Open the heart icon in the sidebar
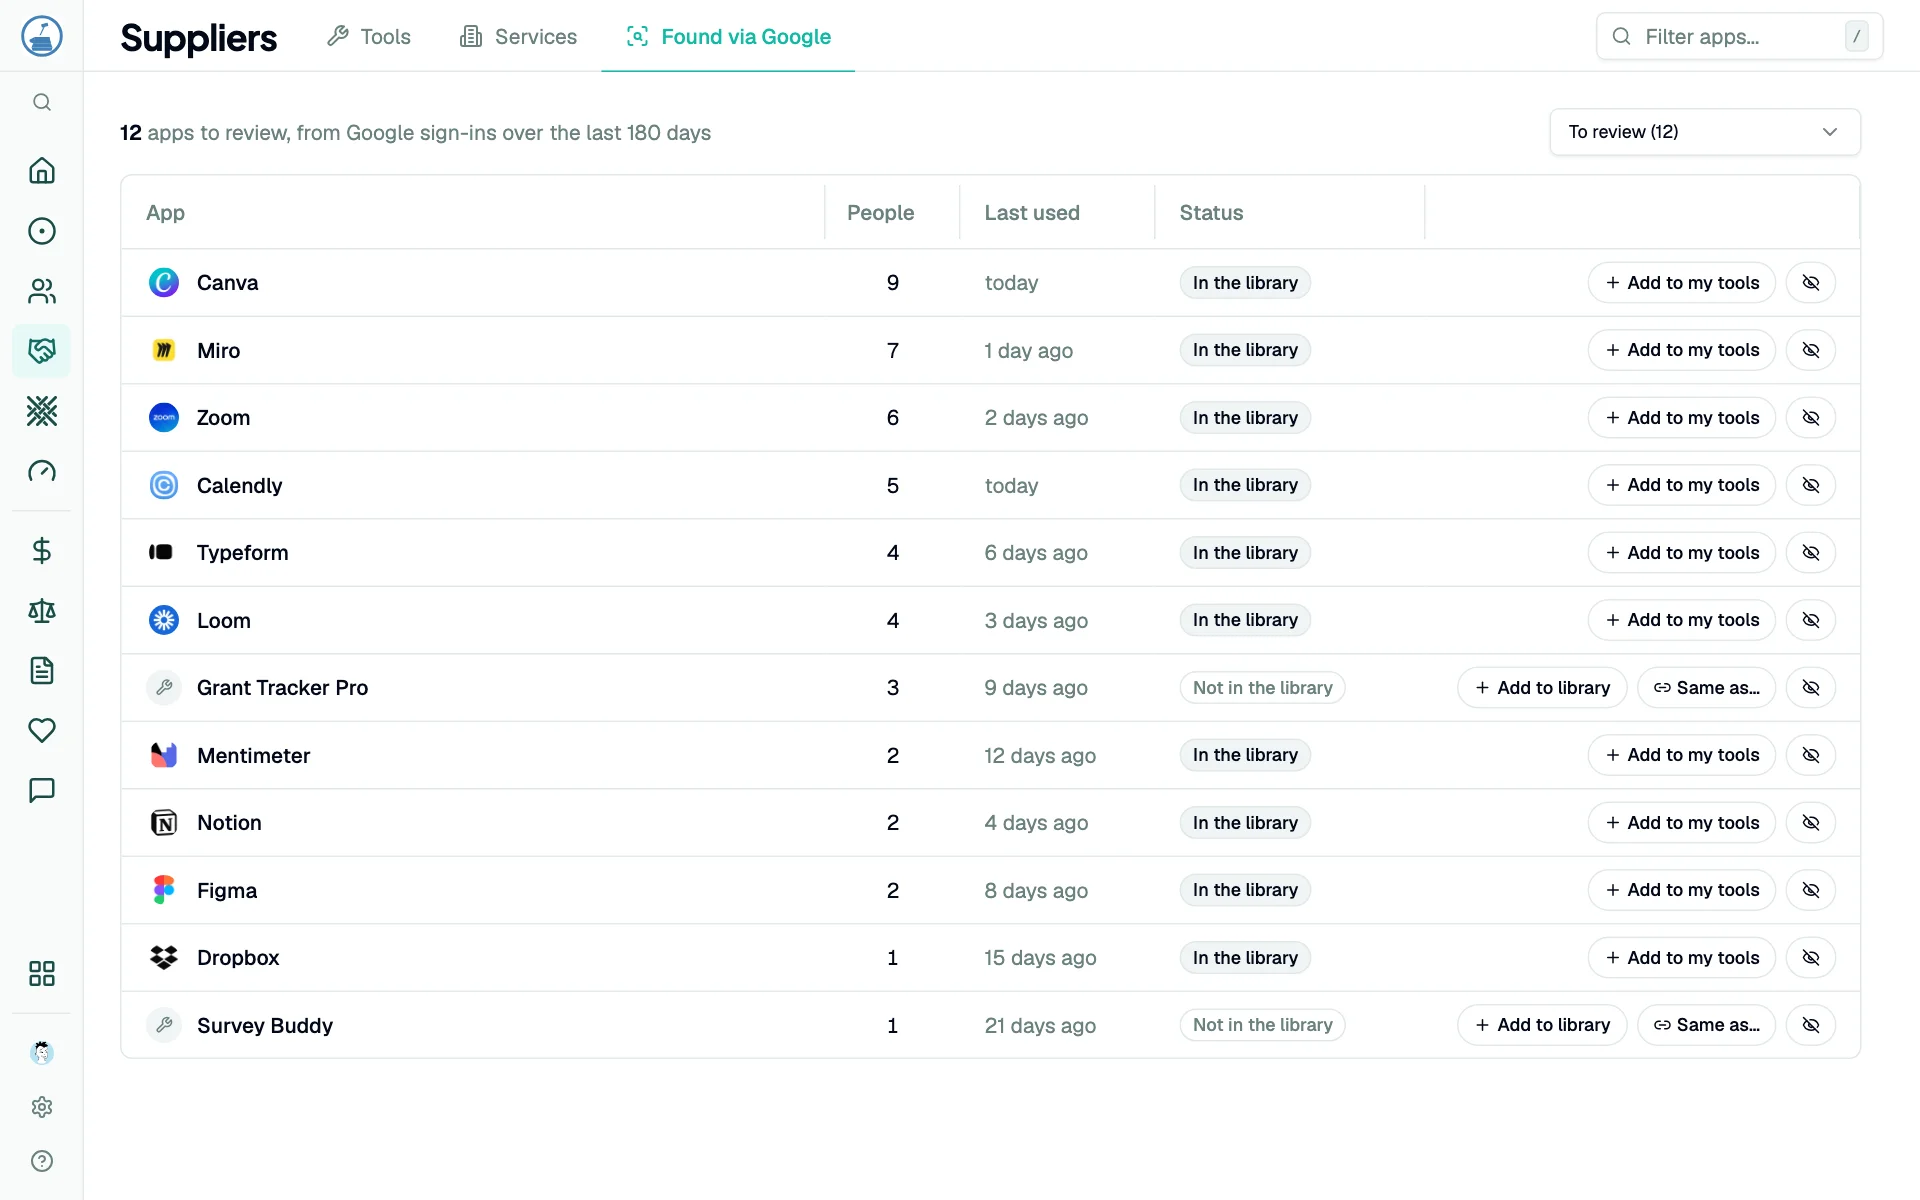1920x1200 pixels. pyautogui.click(x=42, y=731)
